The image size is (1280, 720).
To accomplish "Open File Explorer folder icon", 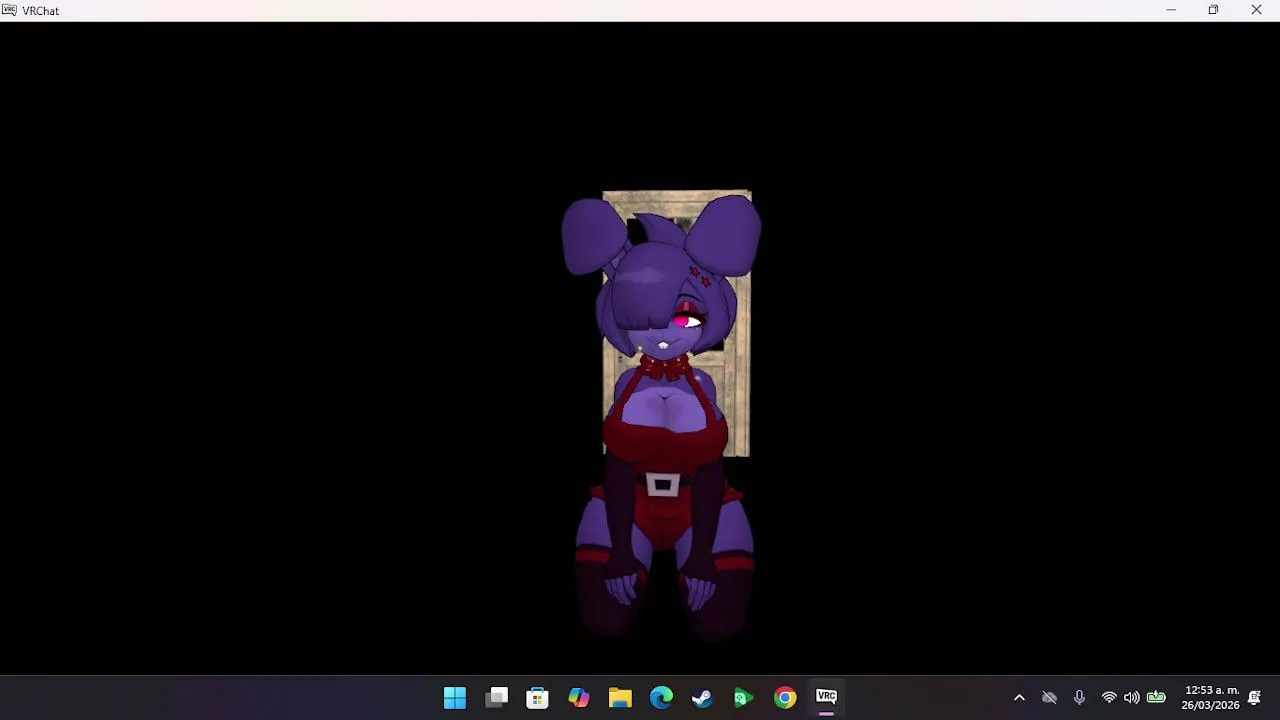I will [620, 697].
